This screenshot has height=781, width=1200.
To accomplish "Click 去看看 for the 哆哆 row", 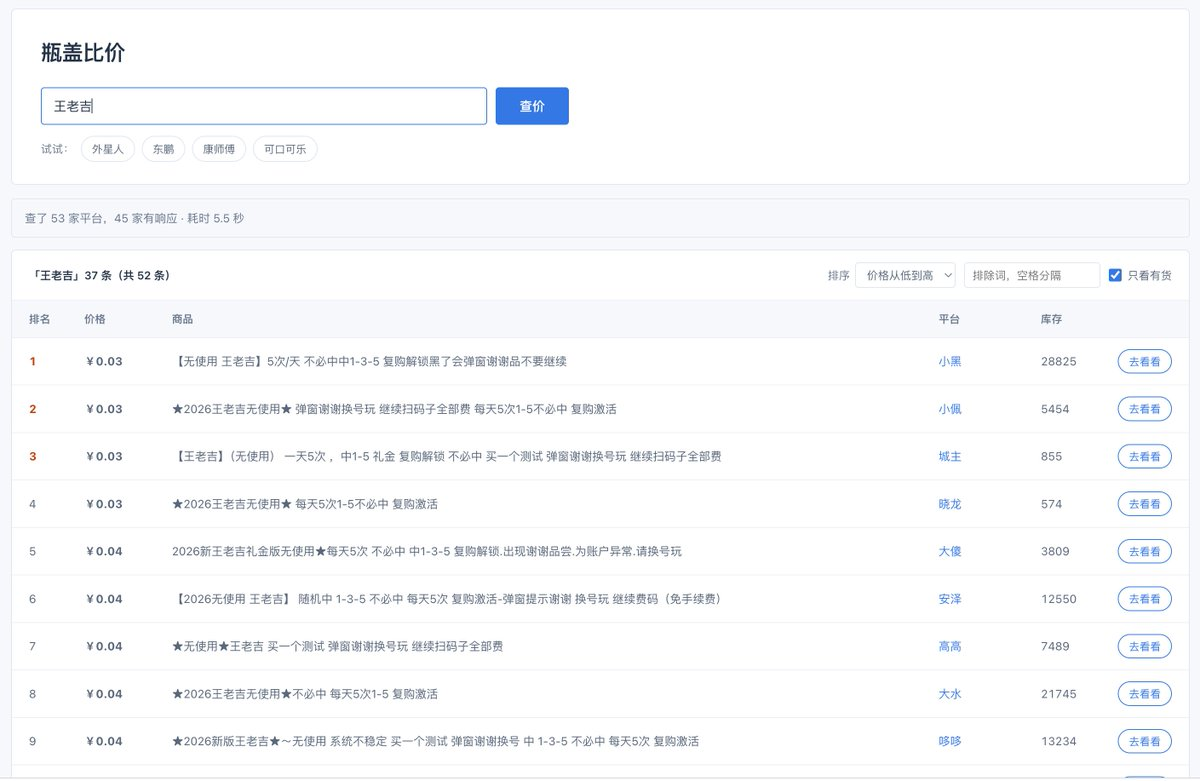I will click(x=1144, y=742).
